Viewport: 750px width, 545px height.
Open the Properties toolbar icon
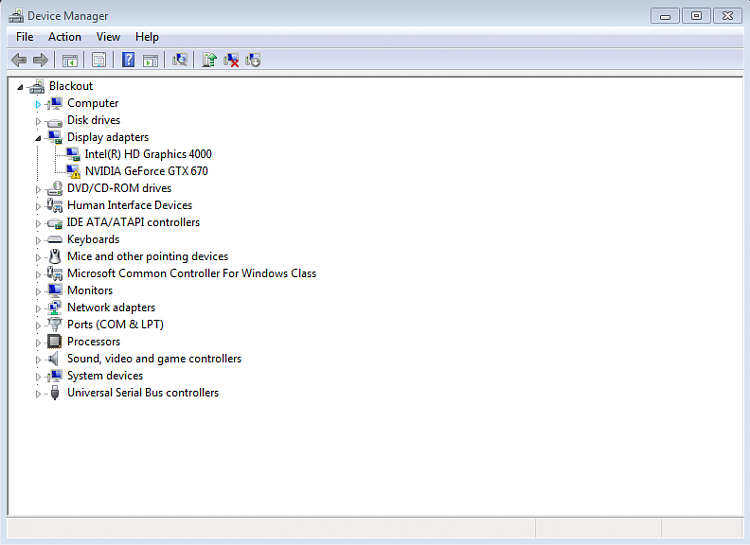(x=99, y=60)
